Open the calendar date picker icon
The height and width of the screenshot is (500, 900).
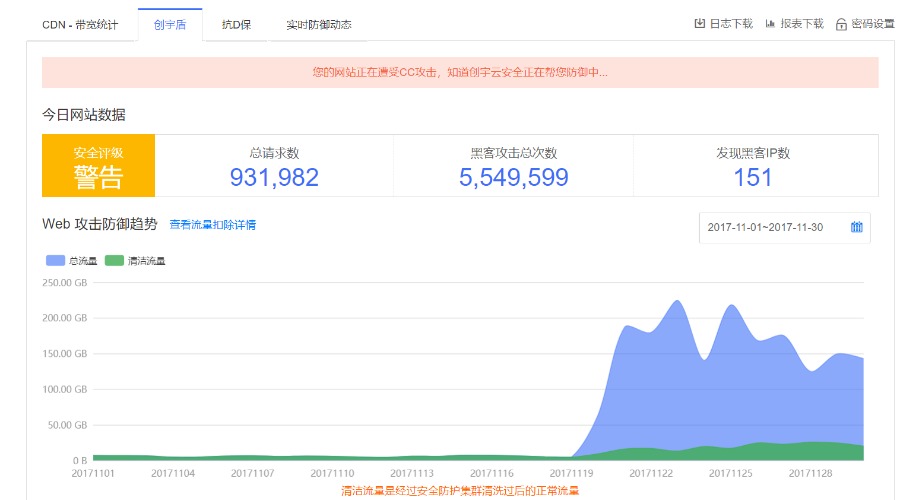coord(856,227)
